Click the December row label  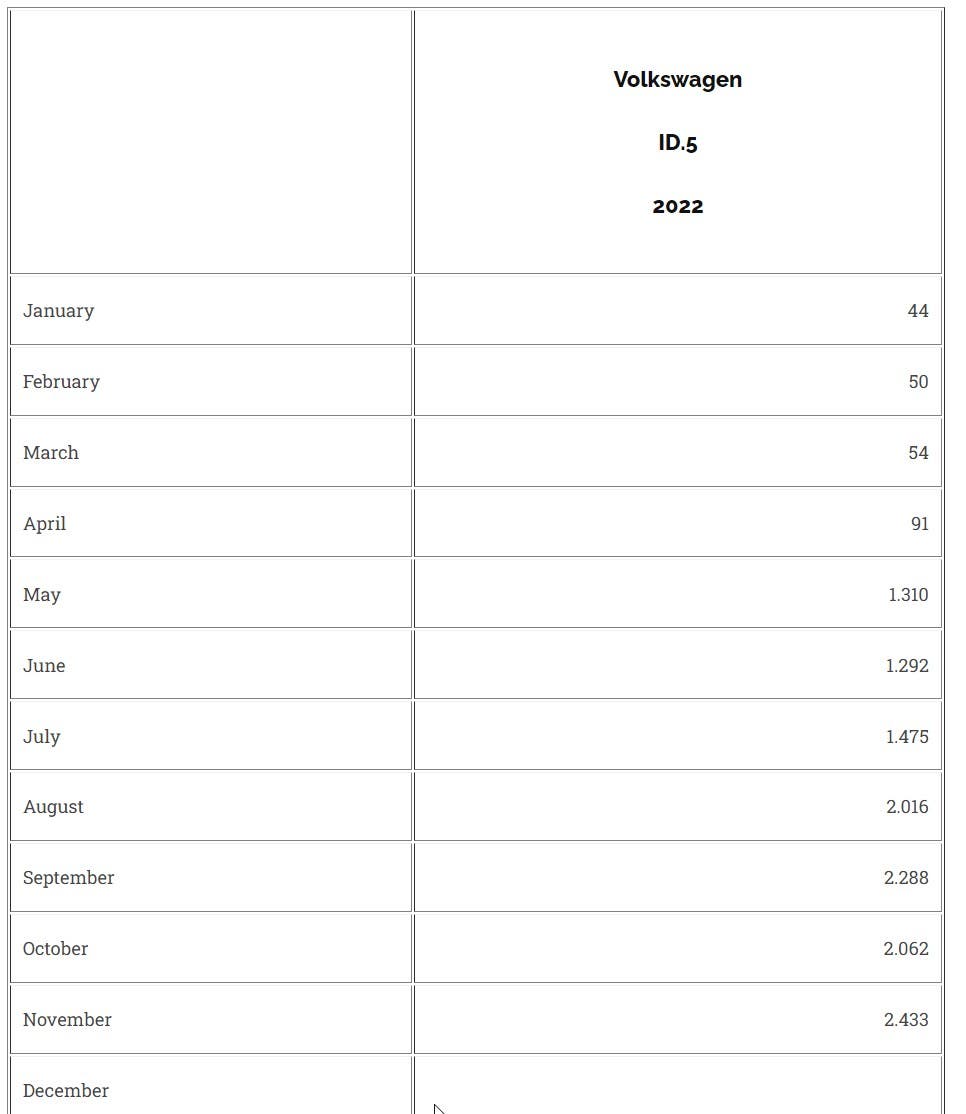tap(66, 1091)
